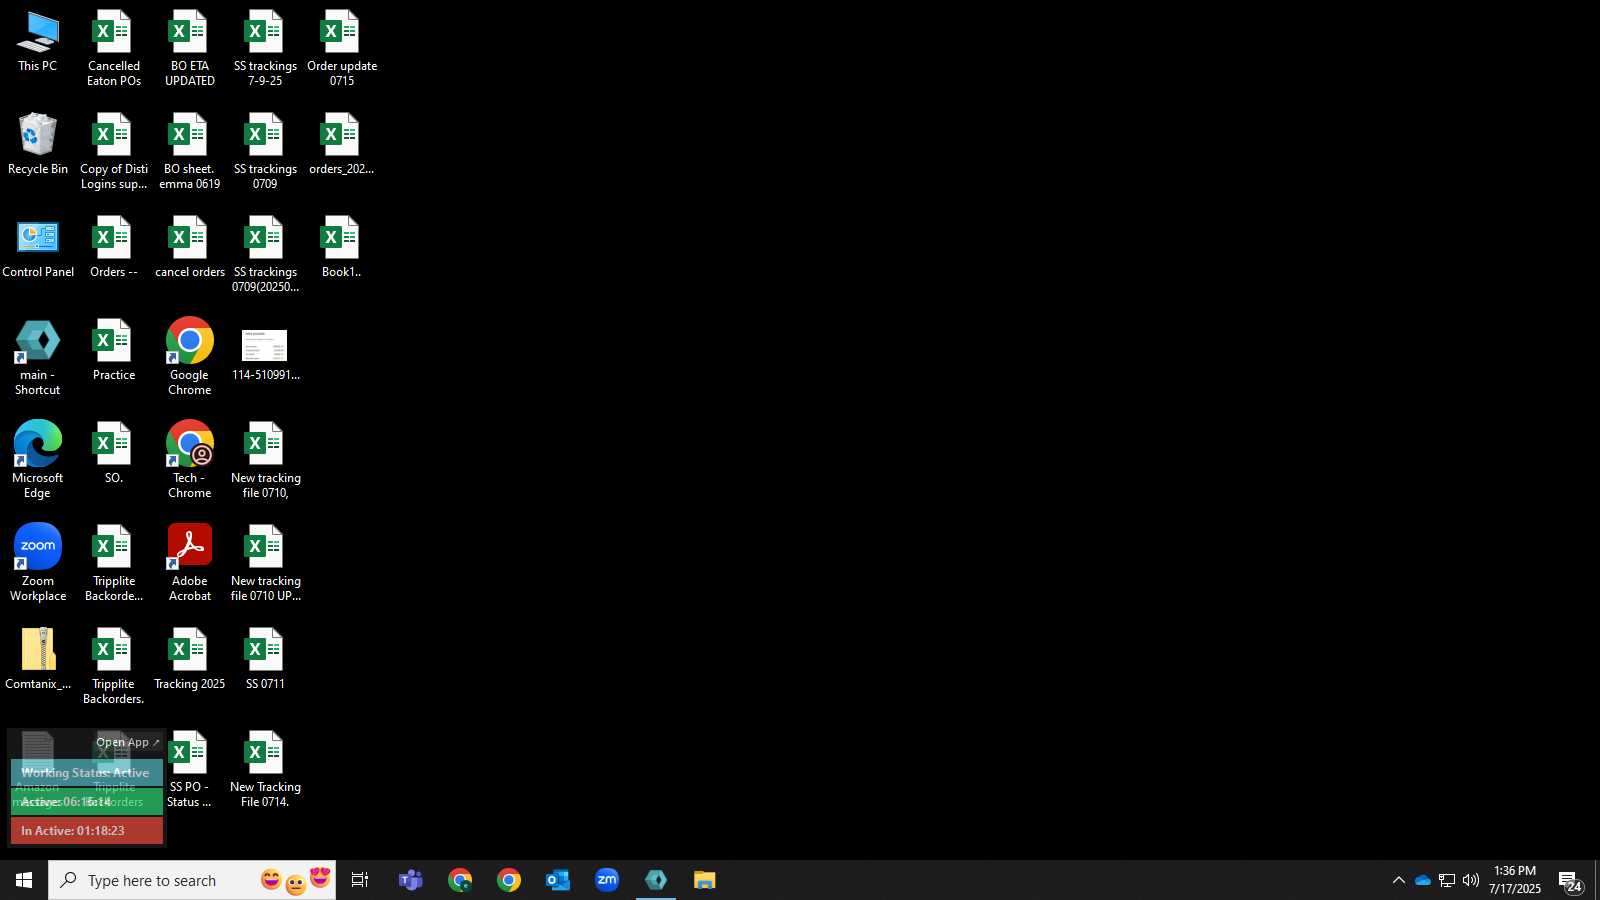Open the plain Chrome icon next to Outlook
The height and width of the screenshot is (900, 1600).
(509, 880)
